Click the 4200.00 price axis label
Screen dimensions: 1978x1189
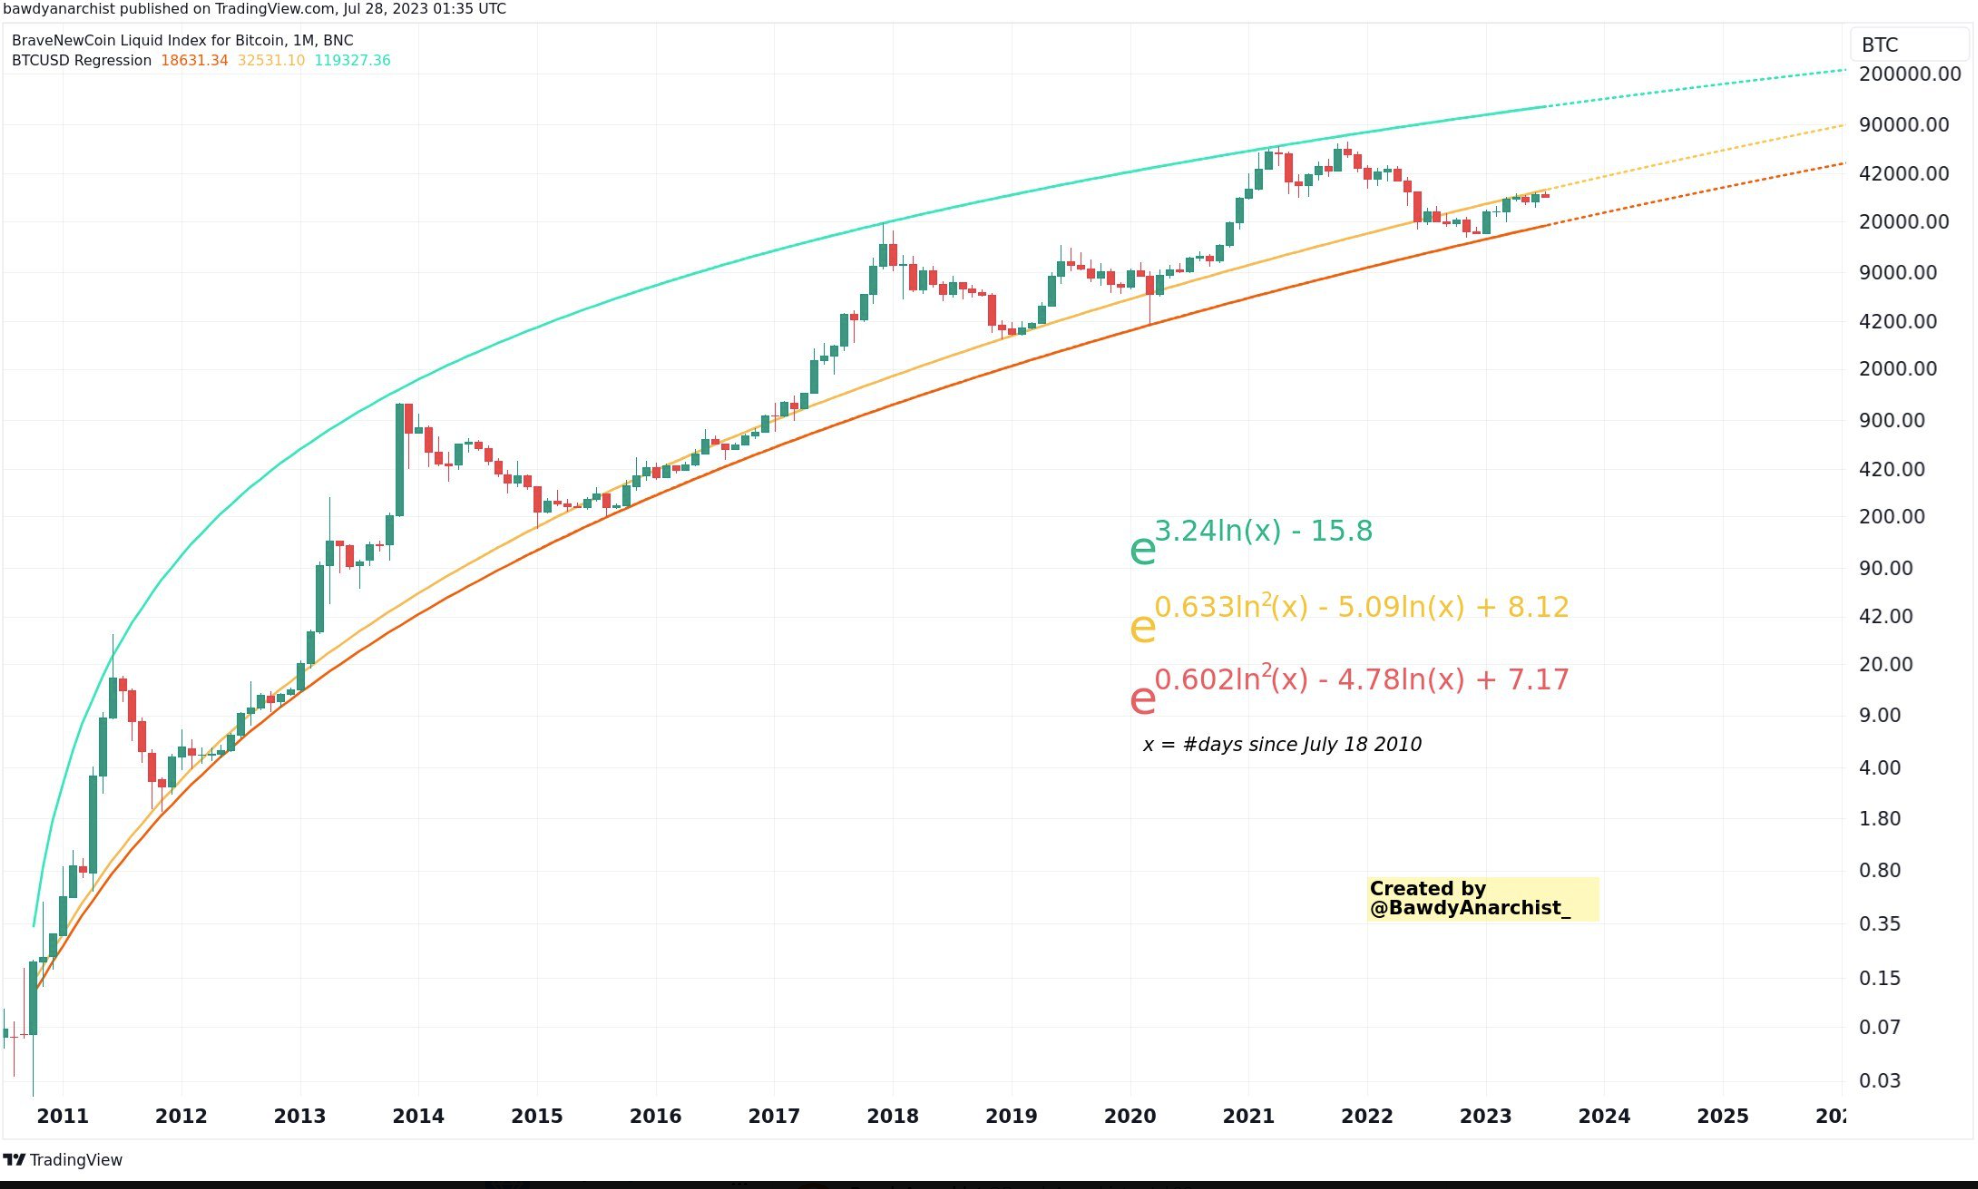(x=1897, y=322)
